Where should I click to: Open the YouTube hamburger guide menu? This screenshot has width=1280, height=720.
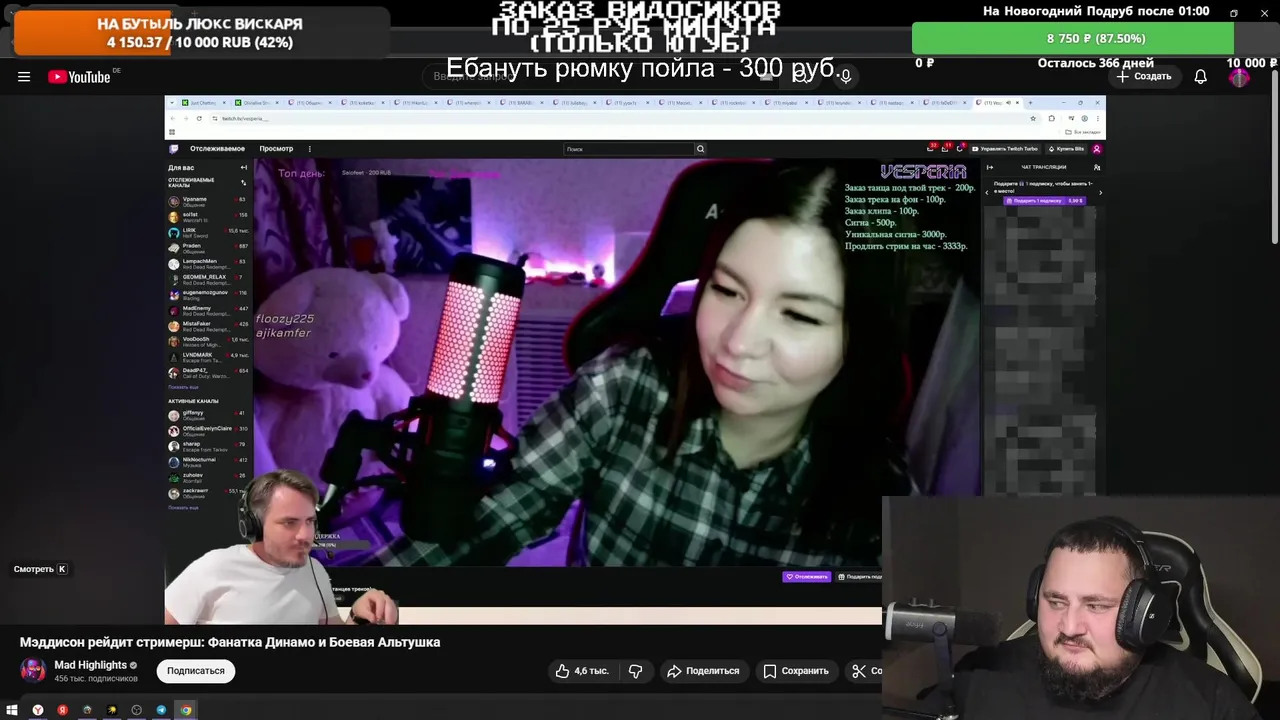[24, 77]
